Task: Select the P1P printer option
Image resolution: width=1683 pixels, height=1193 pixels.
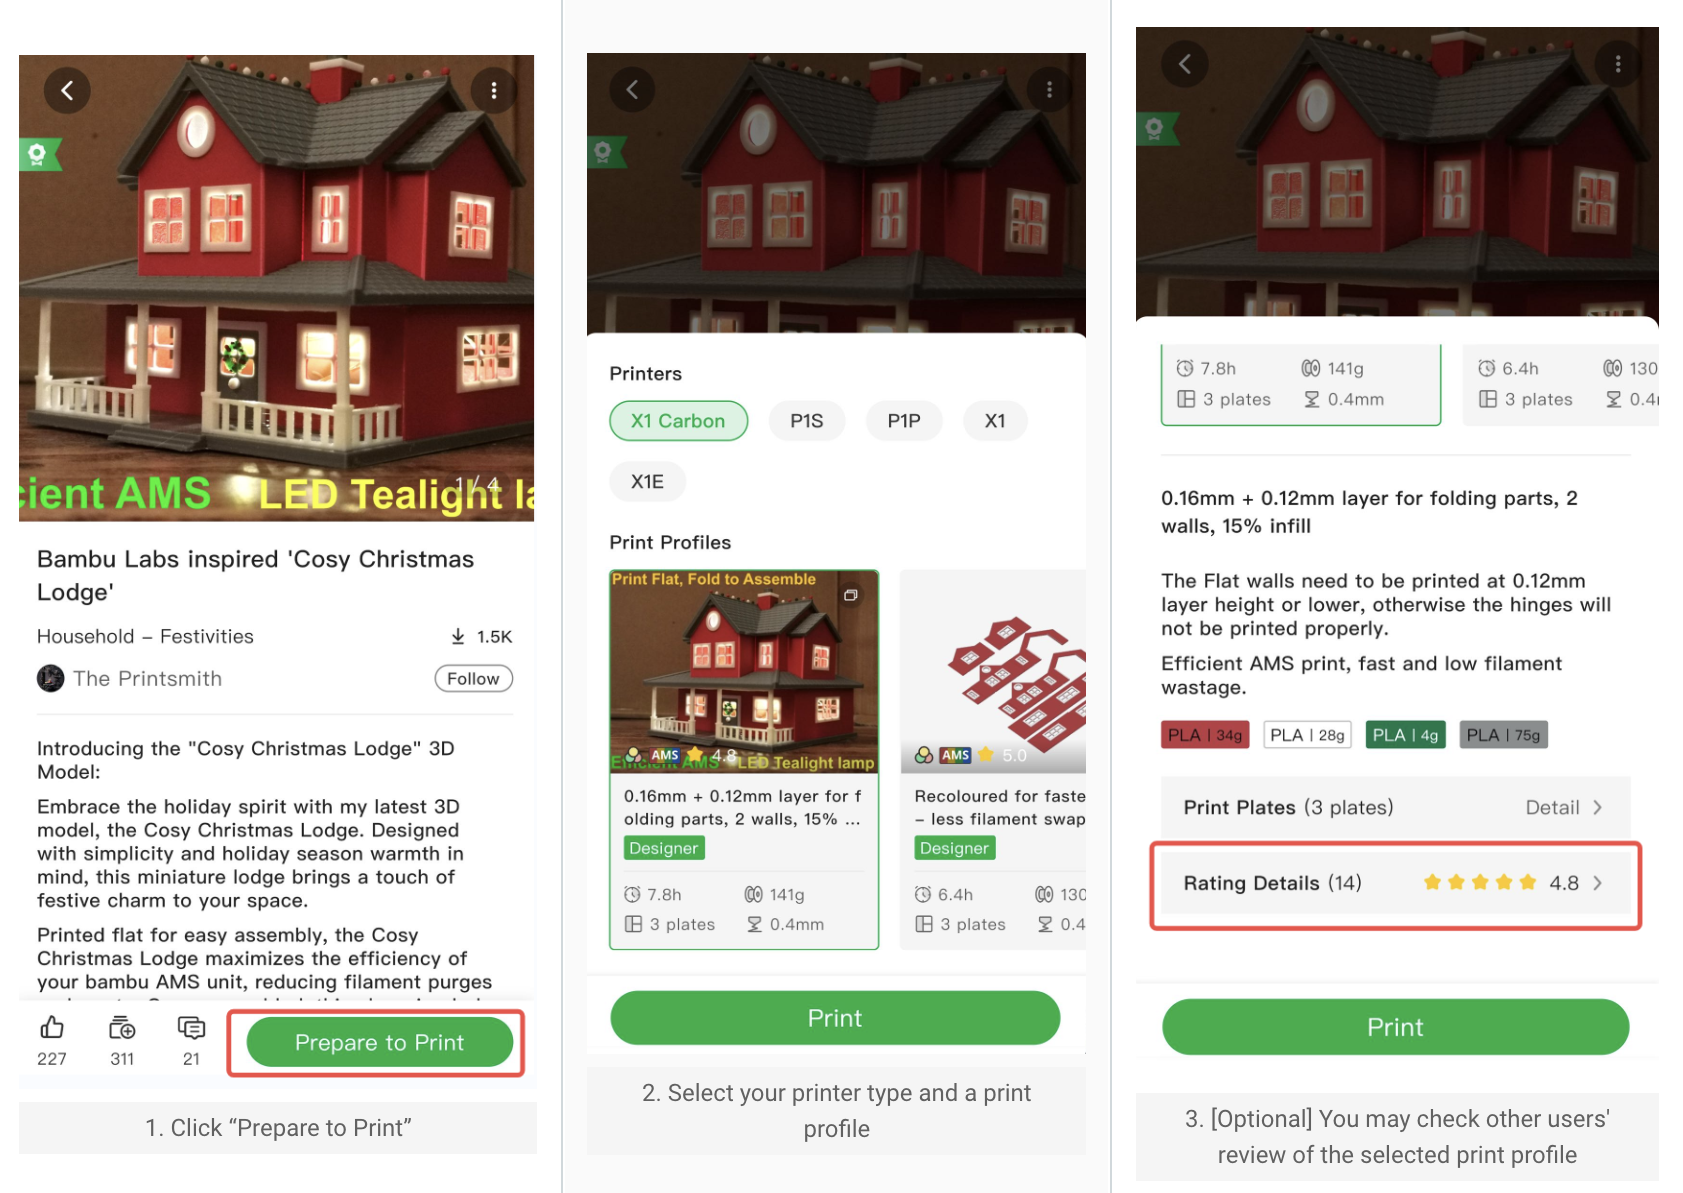Action: point(904,421)
